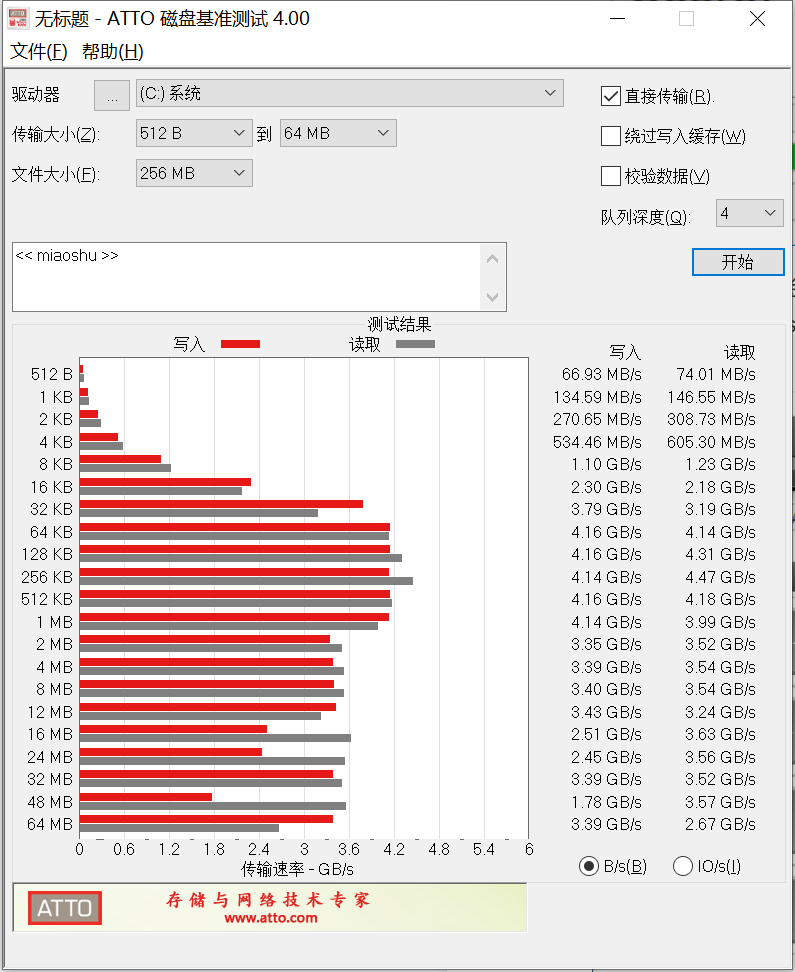Click the 传输速率 - GB/s axis label

pos(297,869)
